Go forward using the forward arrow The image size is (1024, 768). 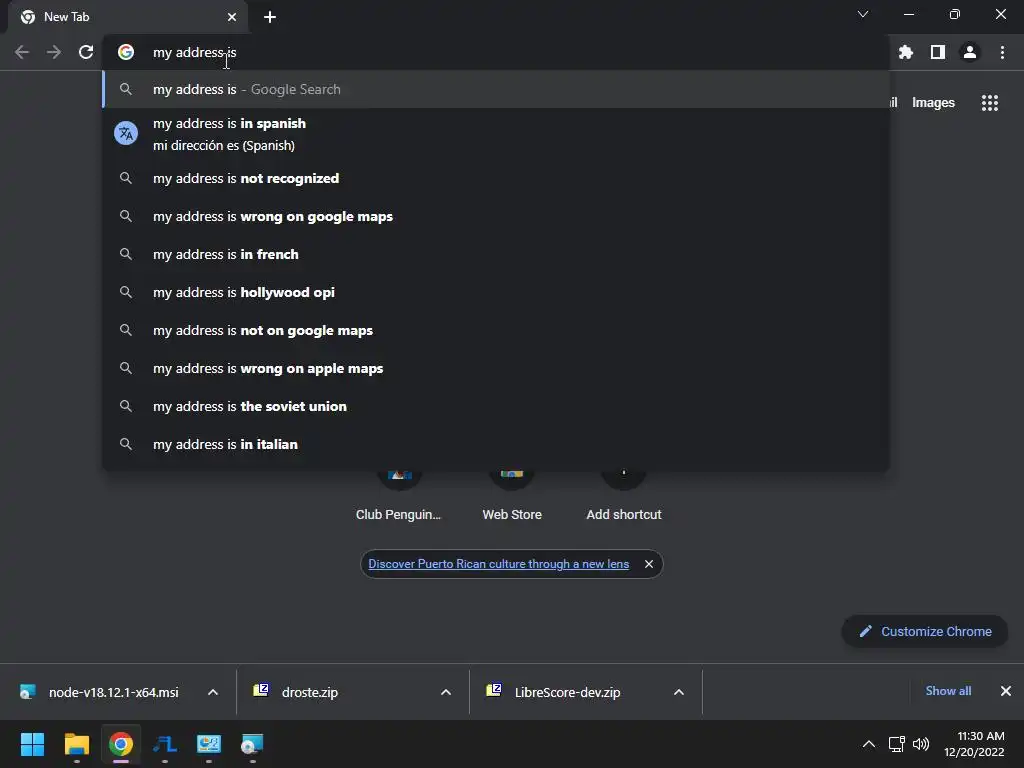pyautogui.click(x=54, y=52)
